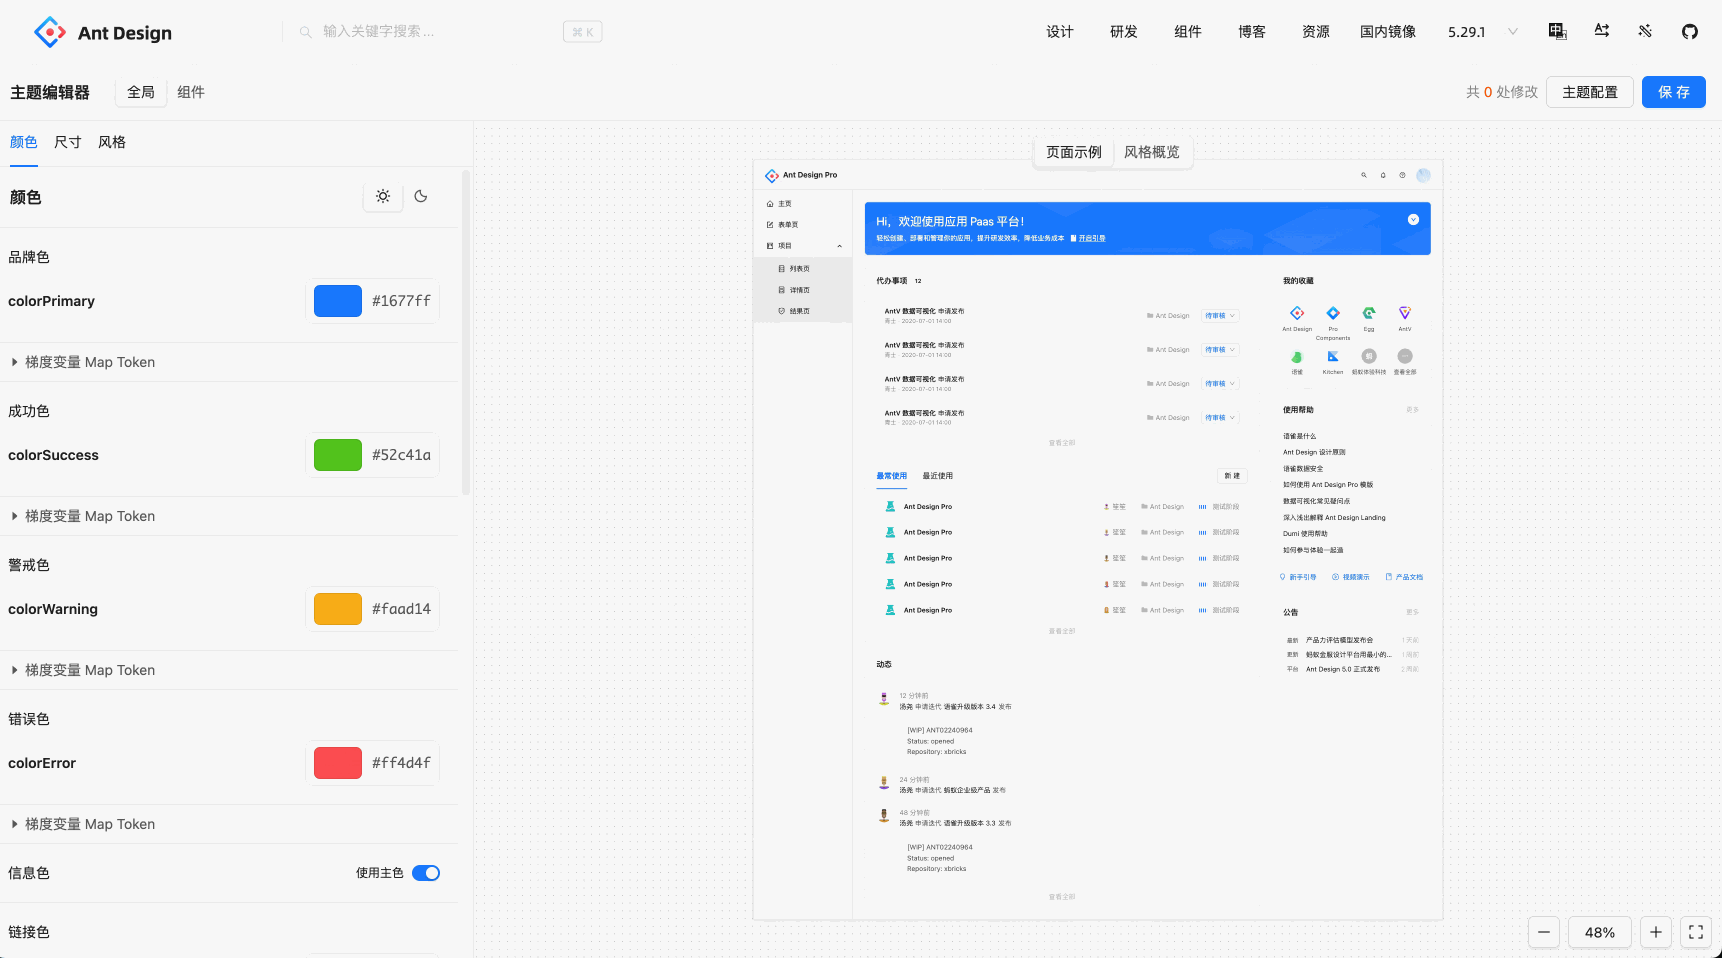1722x958 pixels.
Task: Switch preview to 页面示例
Action: (1074, 152)
